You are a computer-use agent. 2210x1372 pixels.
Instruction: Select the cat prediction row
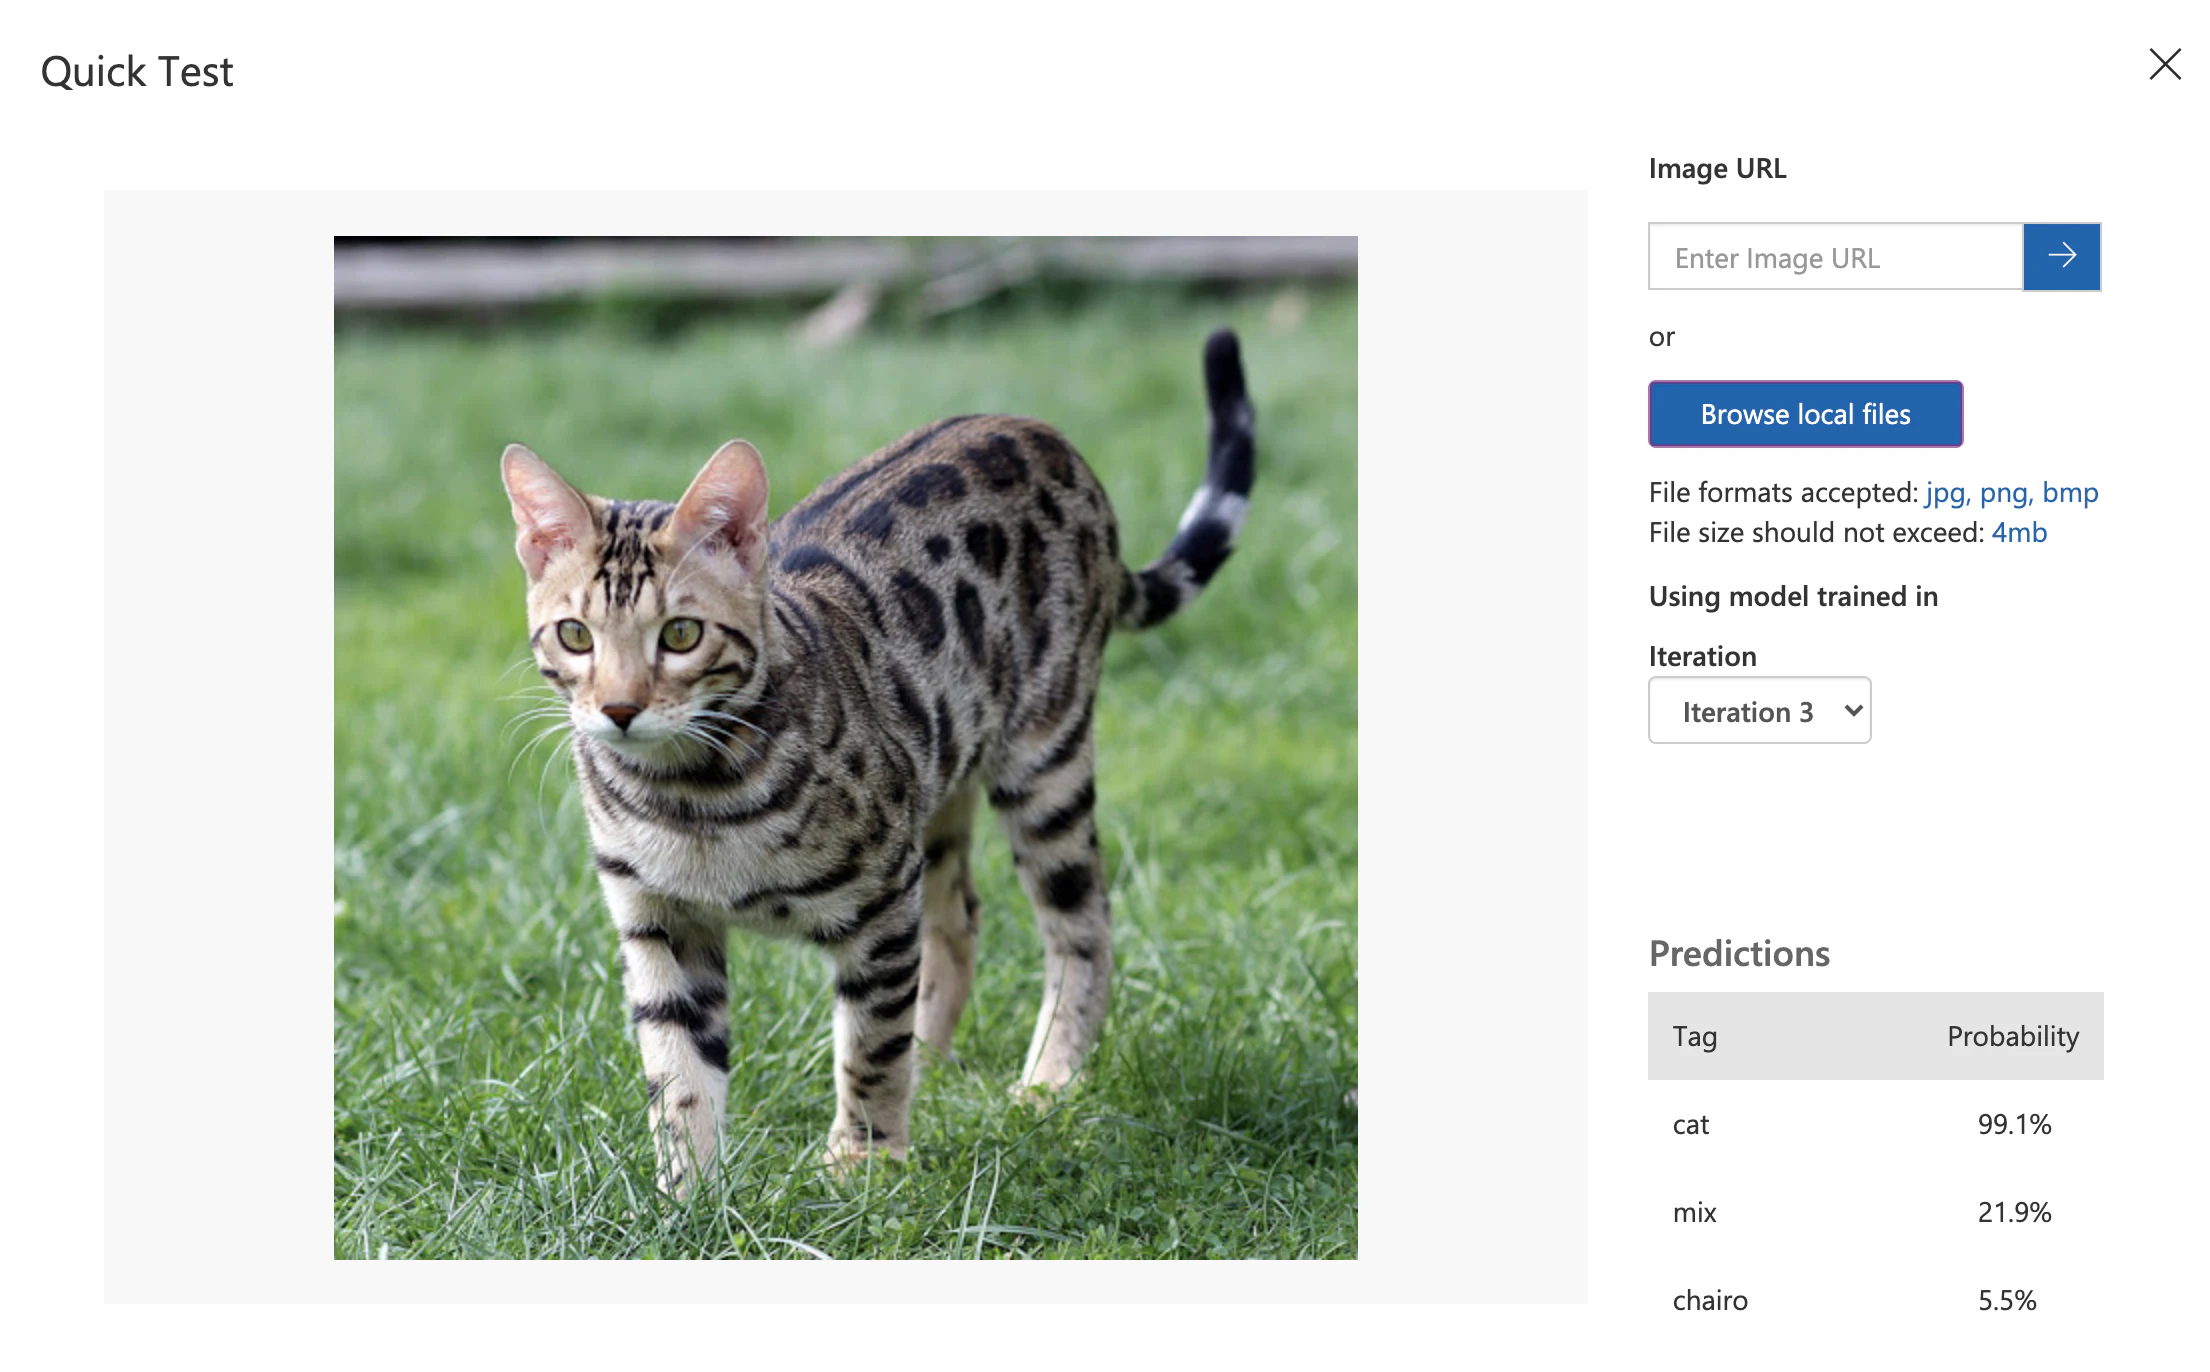[1691, 1125]
